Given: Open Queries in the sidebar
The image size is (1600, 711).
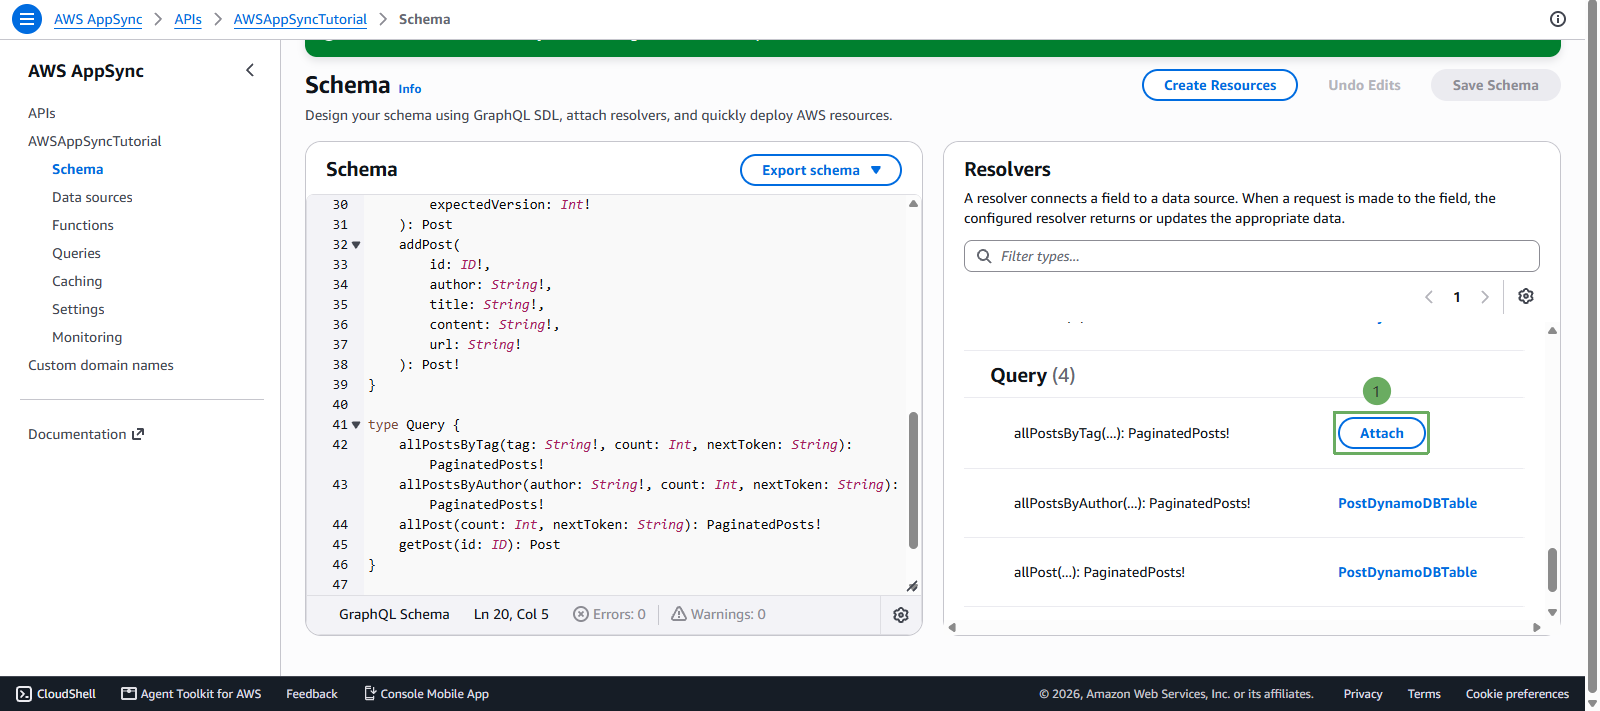Looking at the screenshot, I should [76, 253].
